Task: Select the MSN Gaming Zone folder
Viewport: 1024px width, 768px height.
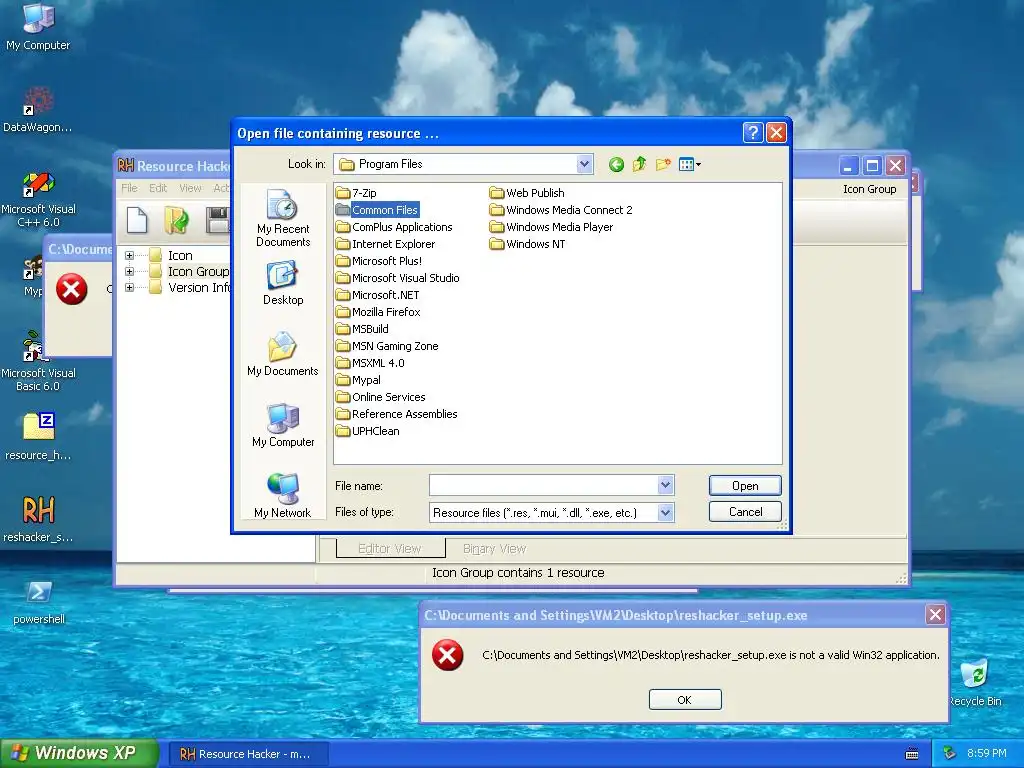Action: 387,346
